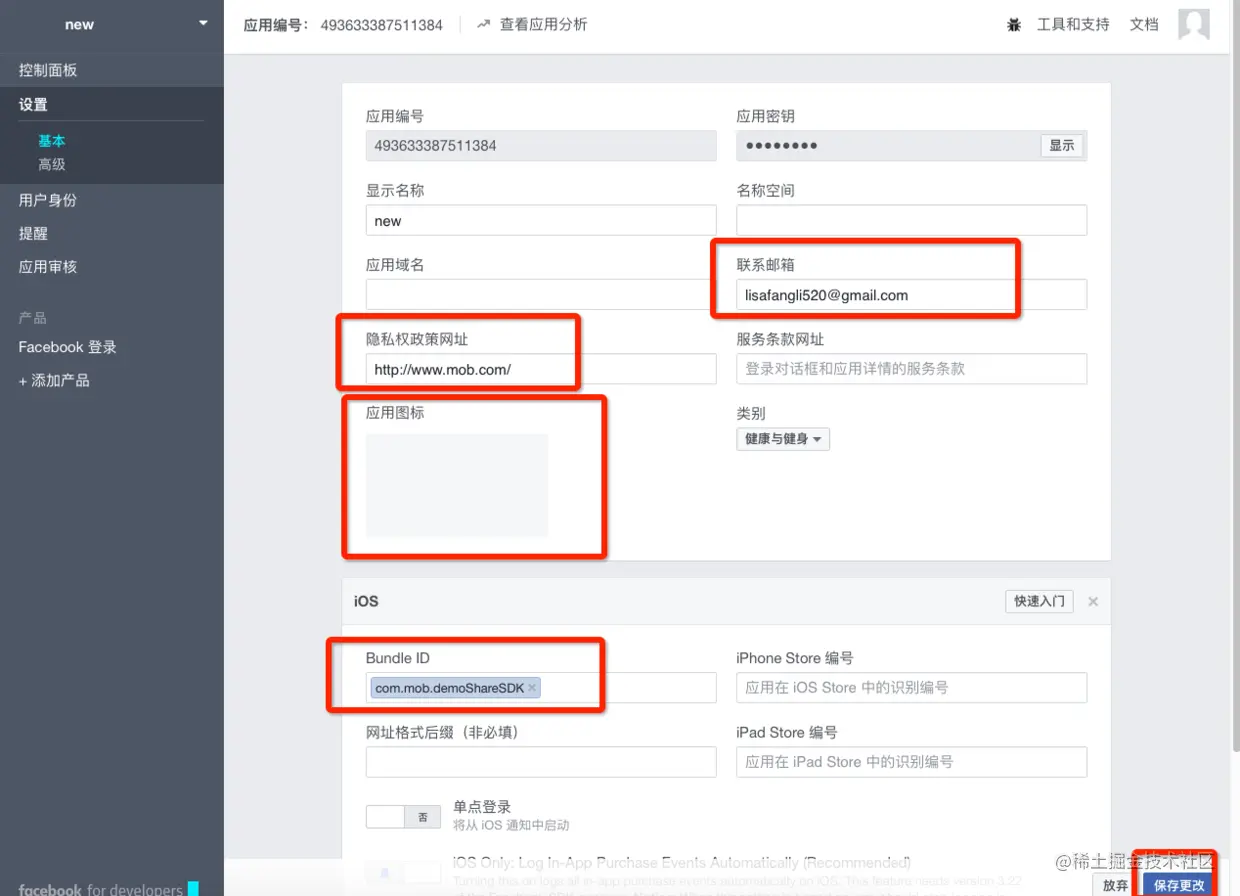Click the 显示名称 input field
1240x896 pixels.
pos(541,221)
